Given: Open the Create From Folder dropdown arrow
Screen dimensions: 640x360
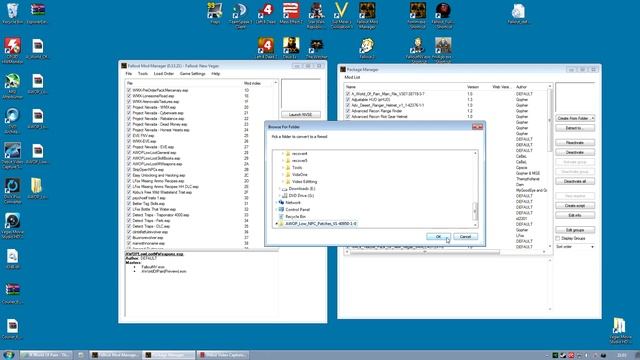Looking at the screenshot, I should [592, 118].
